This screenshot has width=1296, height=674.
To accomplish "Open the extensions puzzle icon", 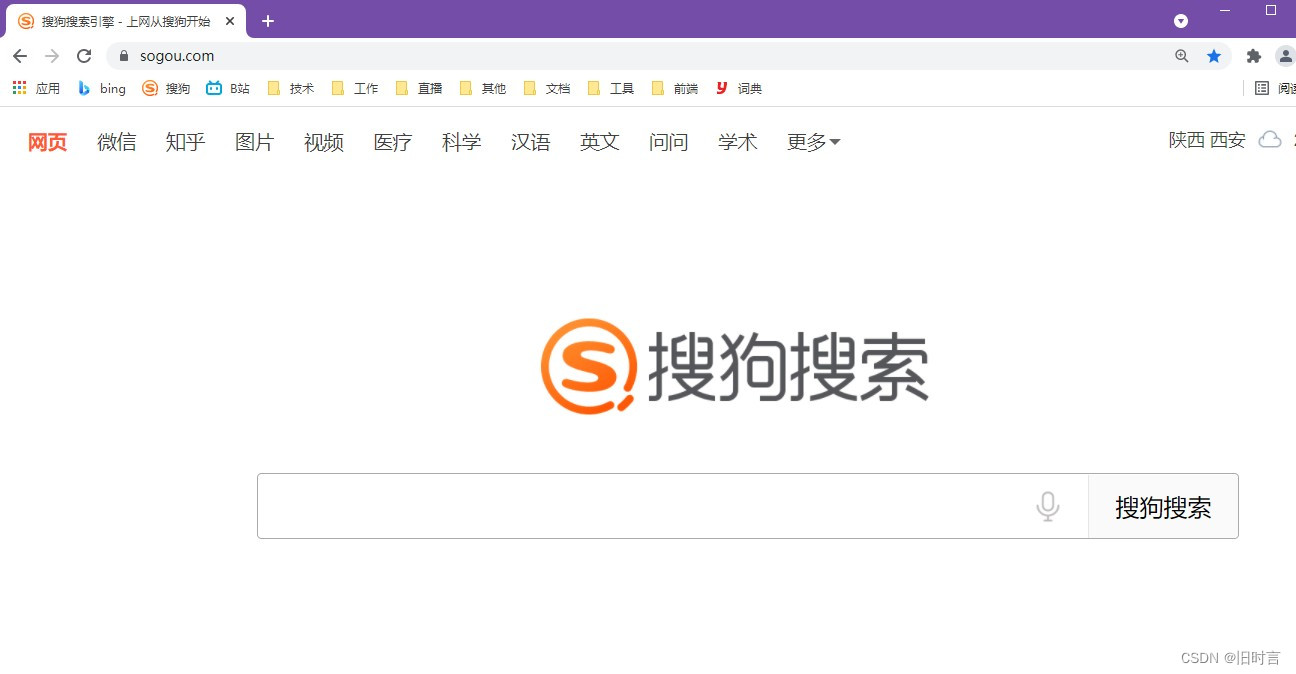I will (1254, 56).
